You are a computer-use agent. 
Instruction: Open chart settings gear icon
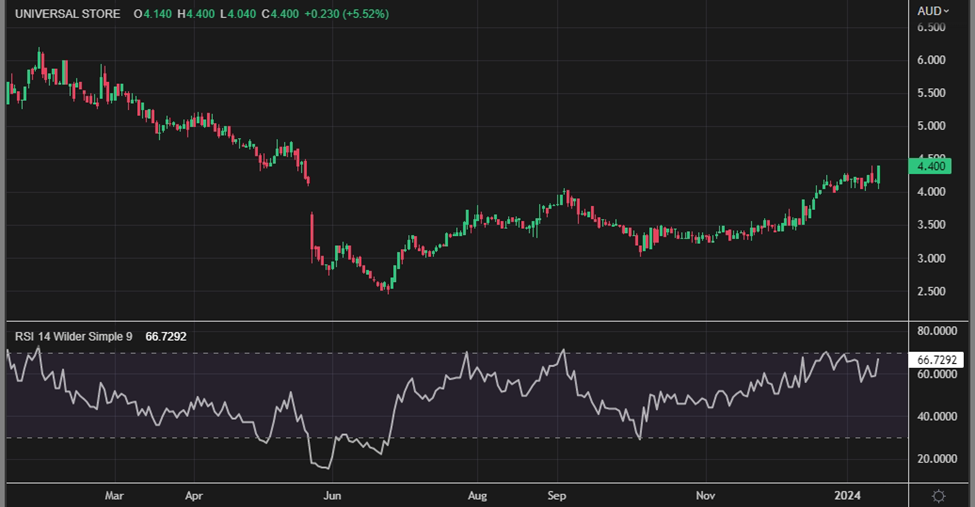[x=938, y=496]
